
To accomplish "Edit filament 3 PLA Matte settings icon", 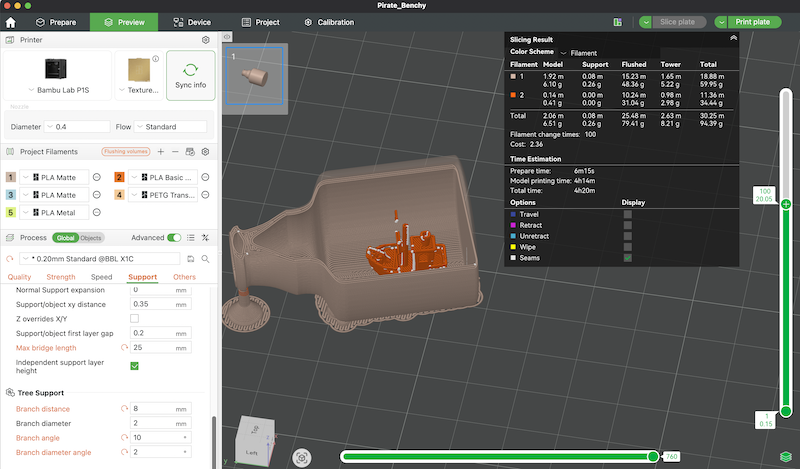I will (x=96, y=194).
